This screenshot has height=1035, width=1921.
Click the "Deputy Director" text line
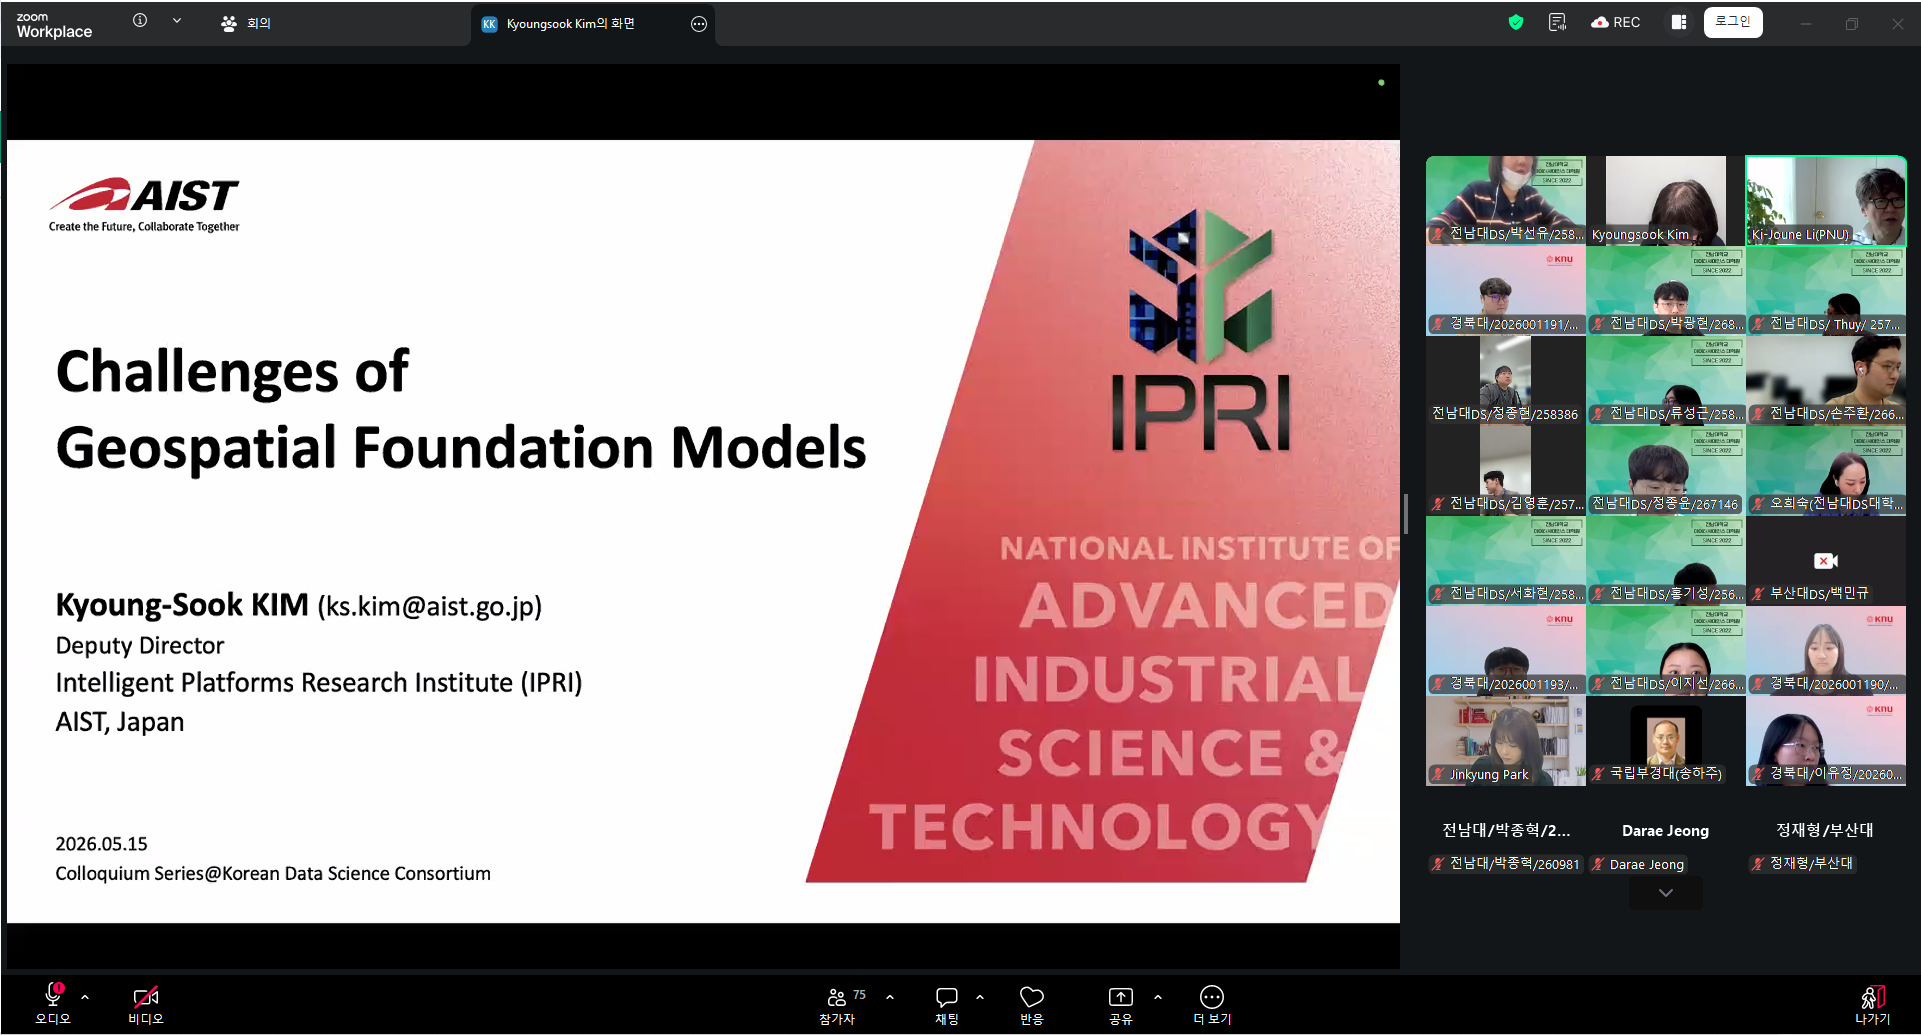pyautogui.click(x=140, y=646)
